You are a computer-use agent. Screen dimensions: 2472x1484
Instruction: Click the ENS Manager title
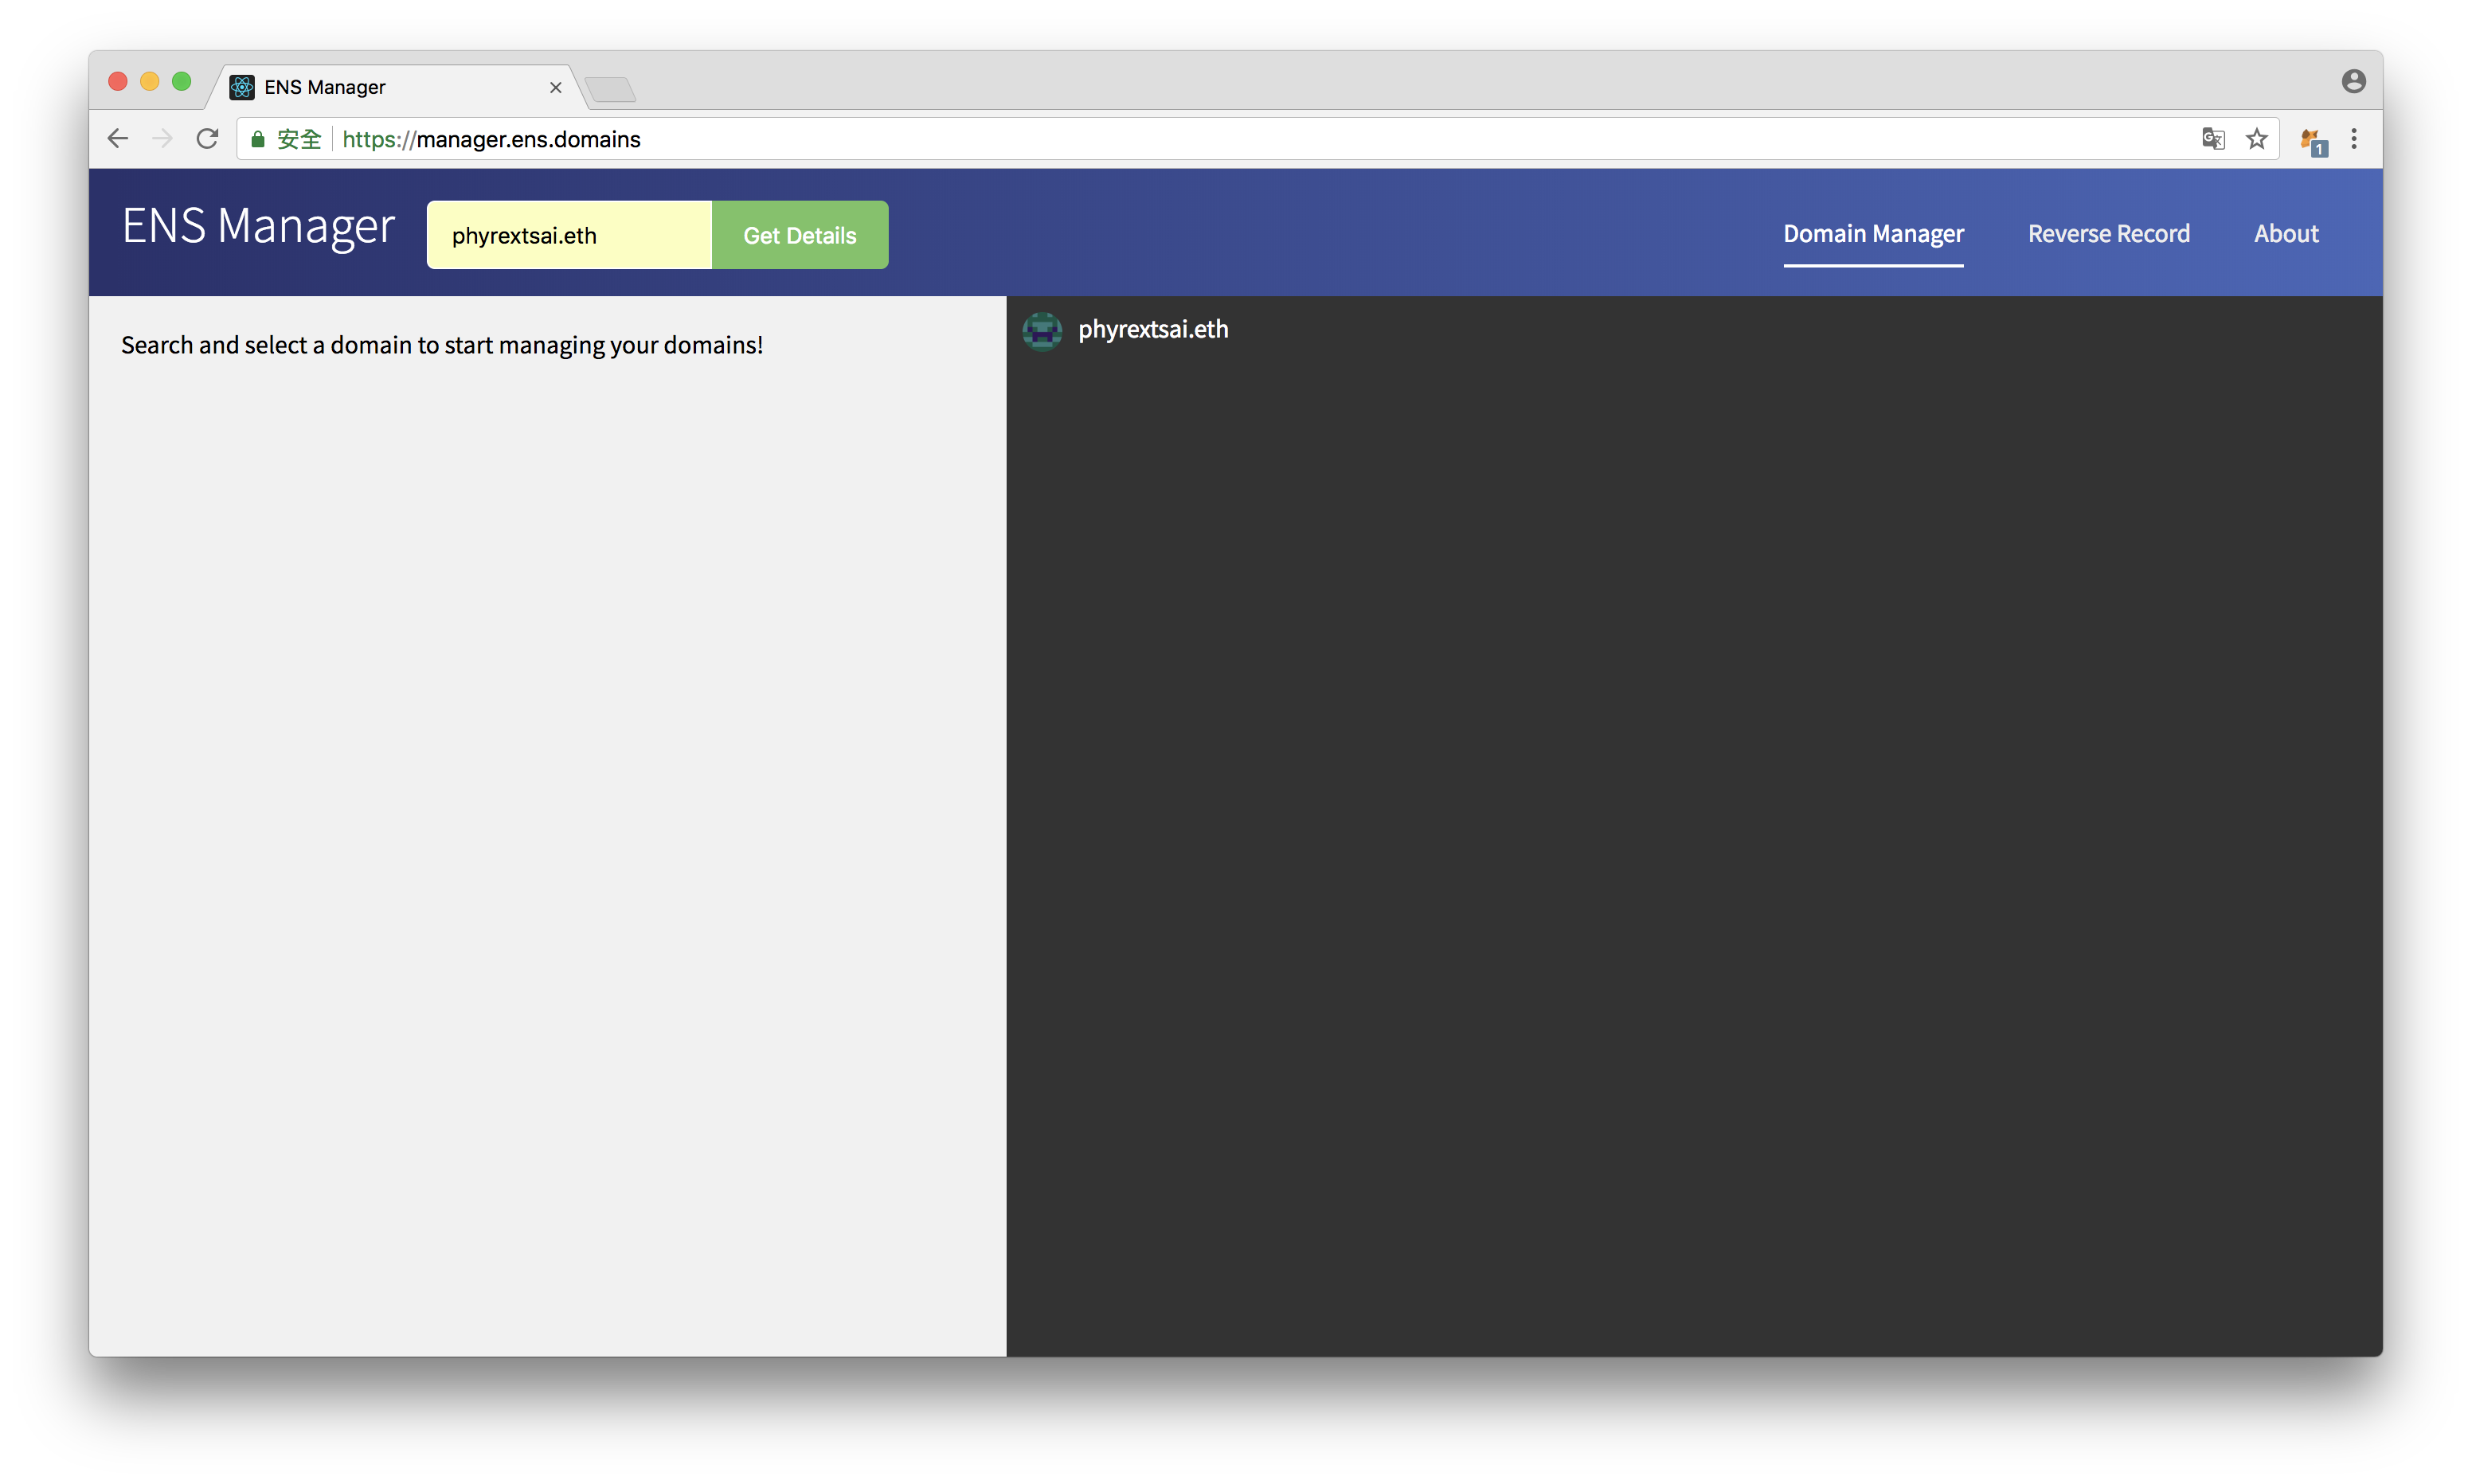point(259,227)
